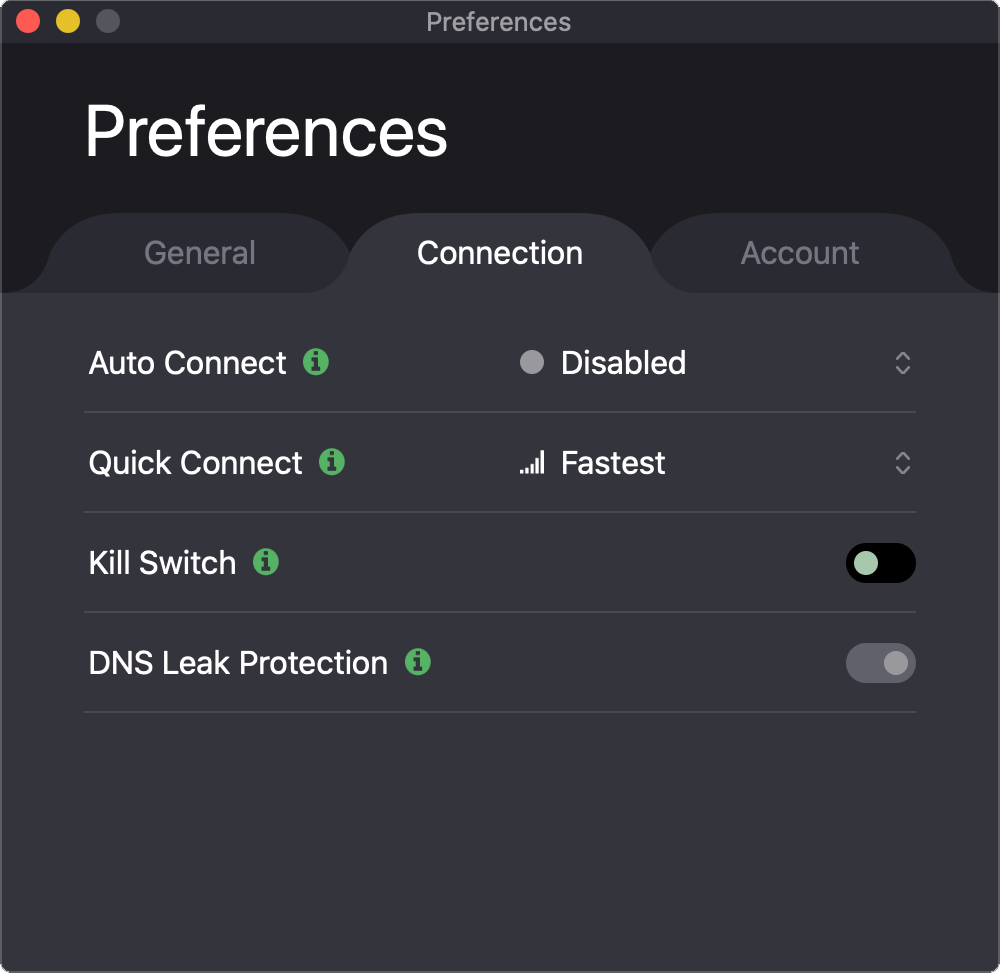This screenshot has height=973, width=1000.
Task: Switch to the Account tab
Action: click(800, 253)
